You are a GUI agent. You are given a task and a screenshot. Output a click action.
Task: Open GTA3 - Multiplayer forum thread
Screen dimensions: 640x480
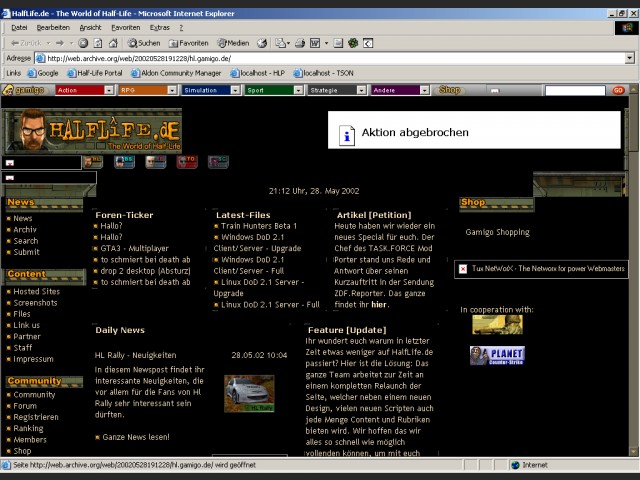(x=135, y=248)
